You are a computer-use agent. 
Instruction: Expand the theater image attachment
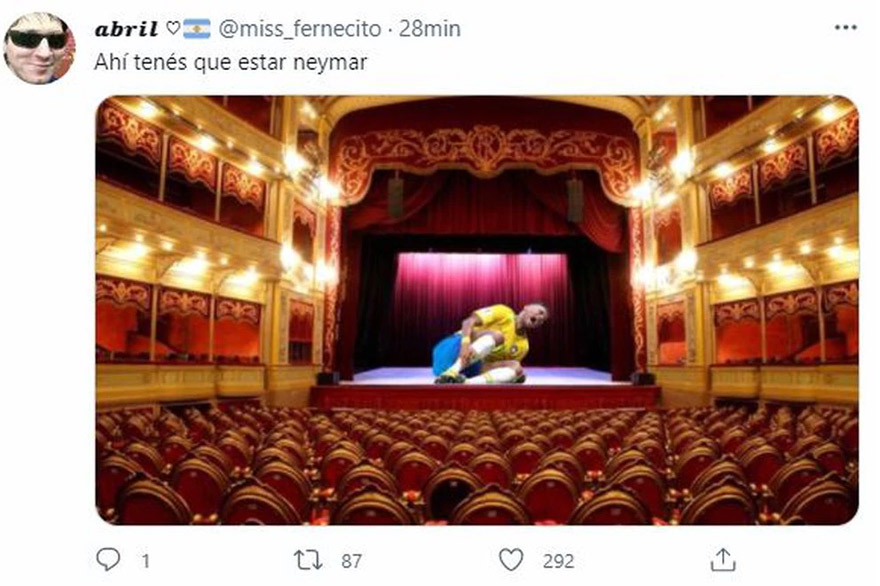click(477, 310)
